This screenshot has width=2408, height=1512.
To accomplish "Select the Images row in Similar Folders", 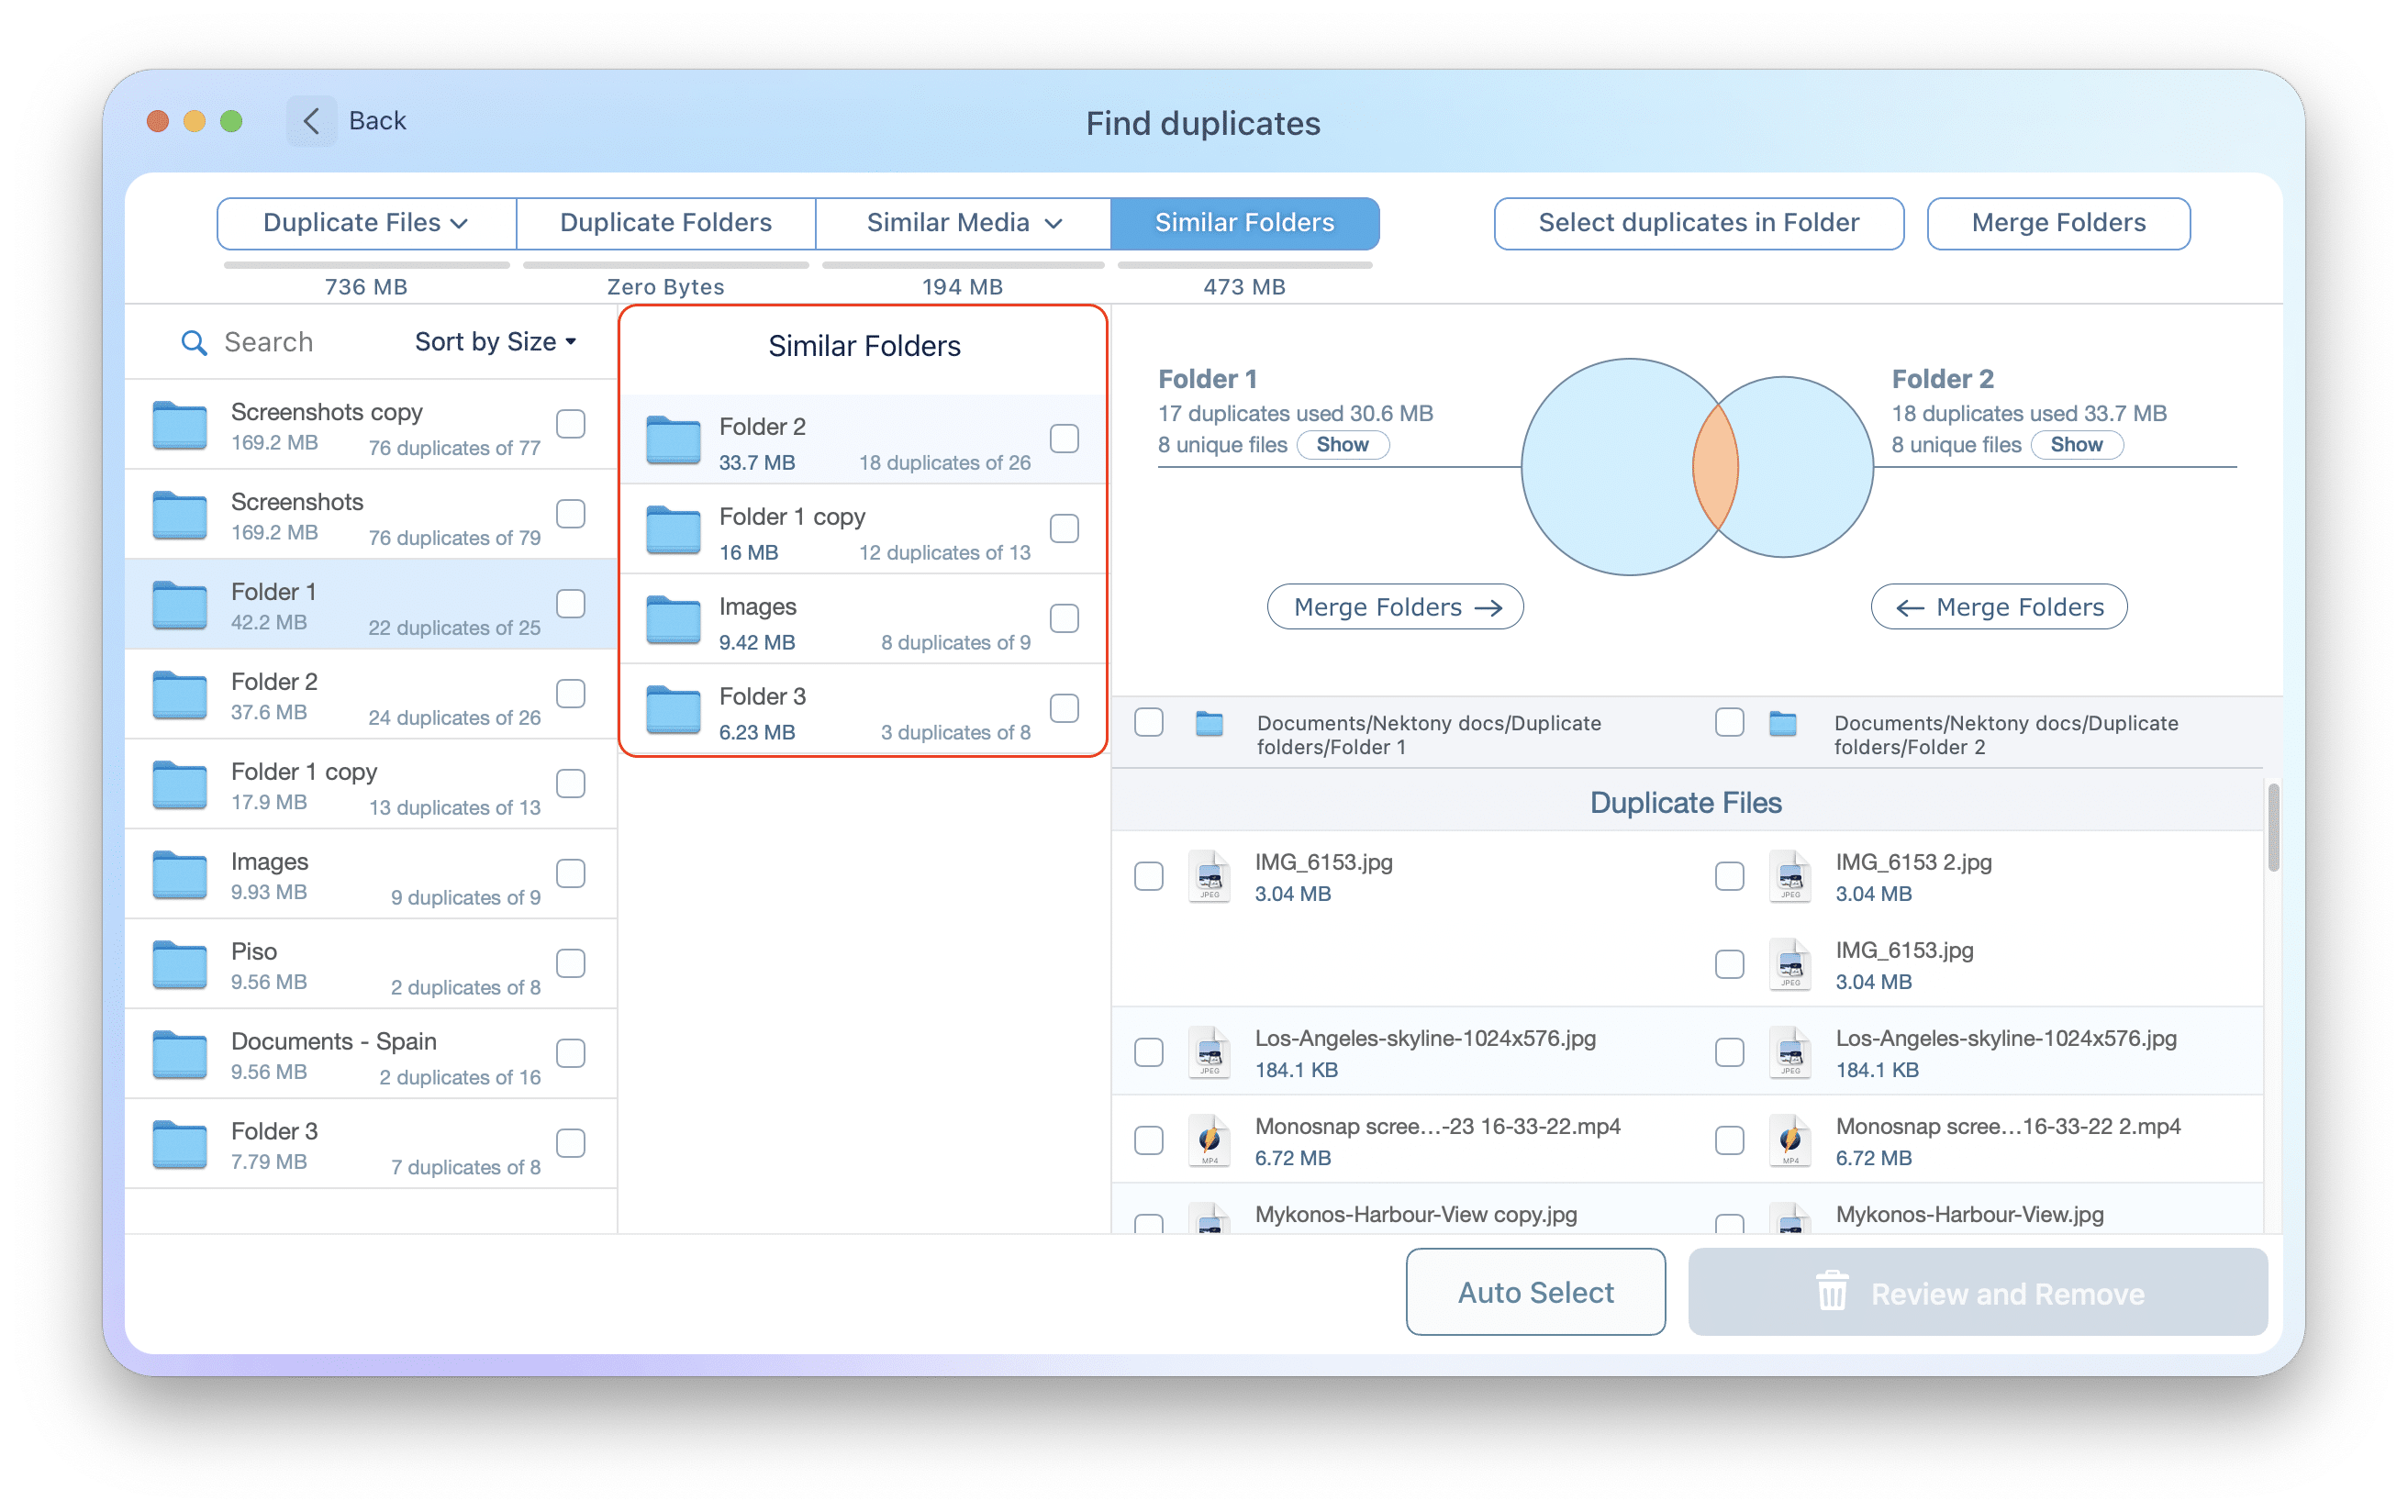I will pyautogui.click(x=863, y=620).
